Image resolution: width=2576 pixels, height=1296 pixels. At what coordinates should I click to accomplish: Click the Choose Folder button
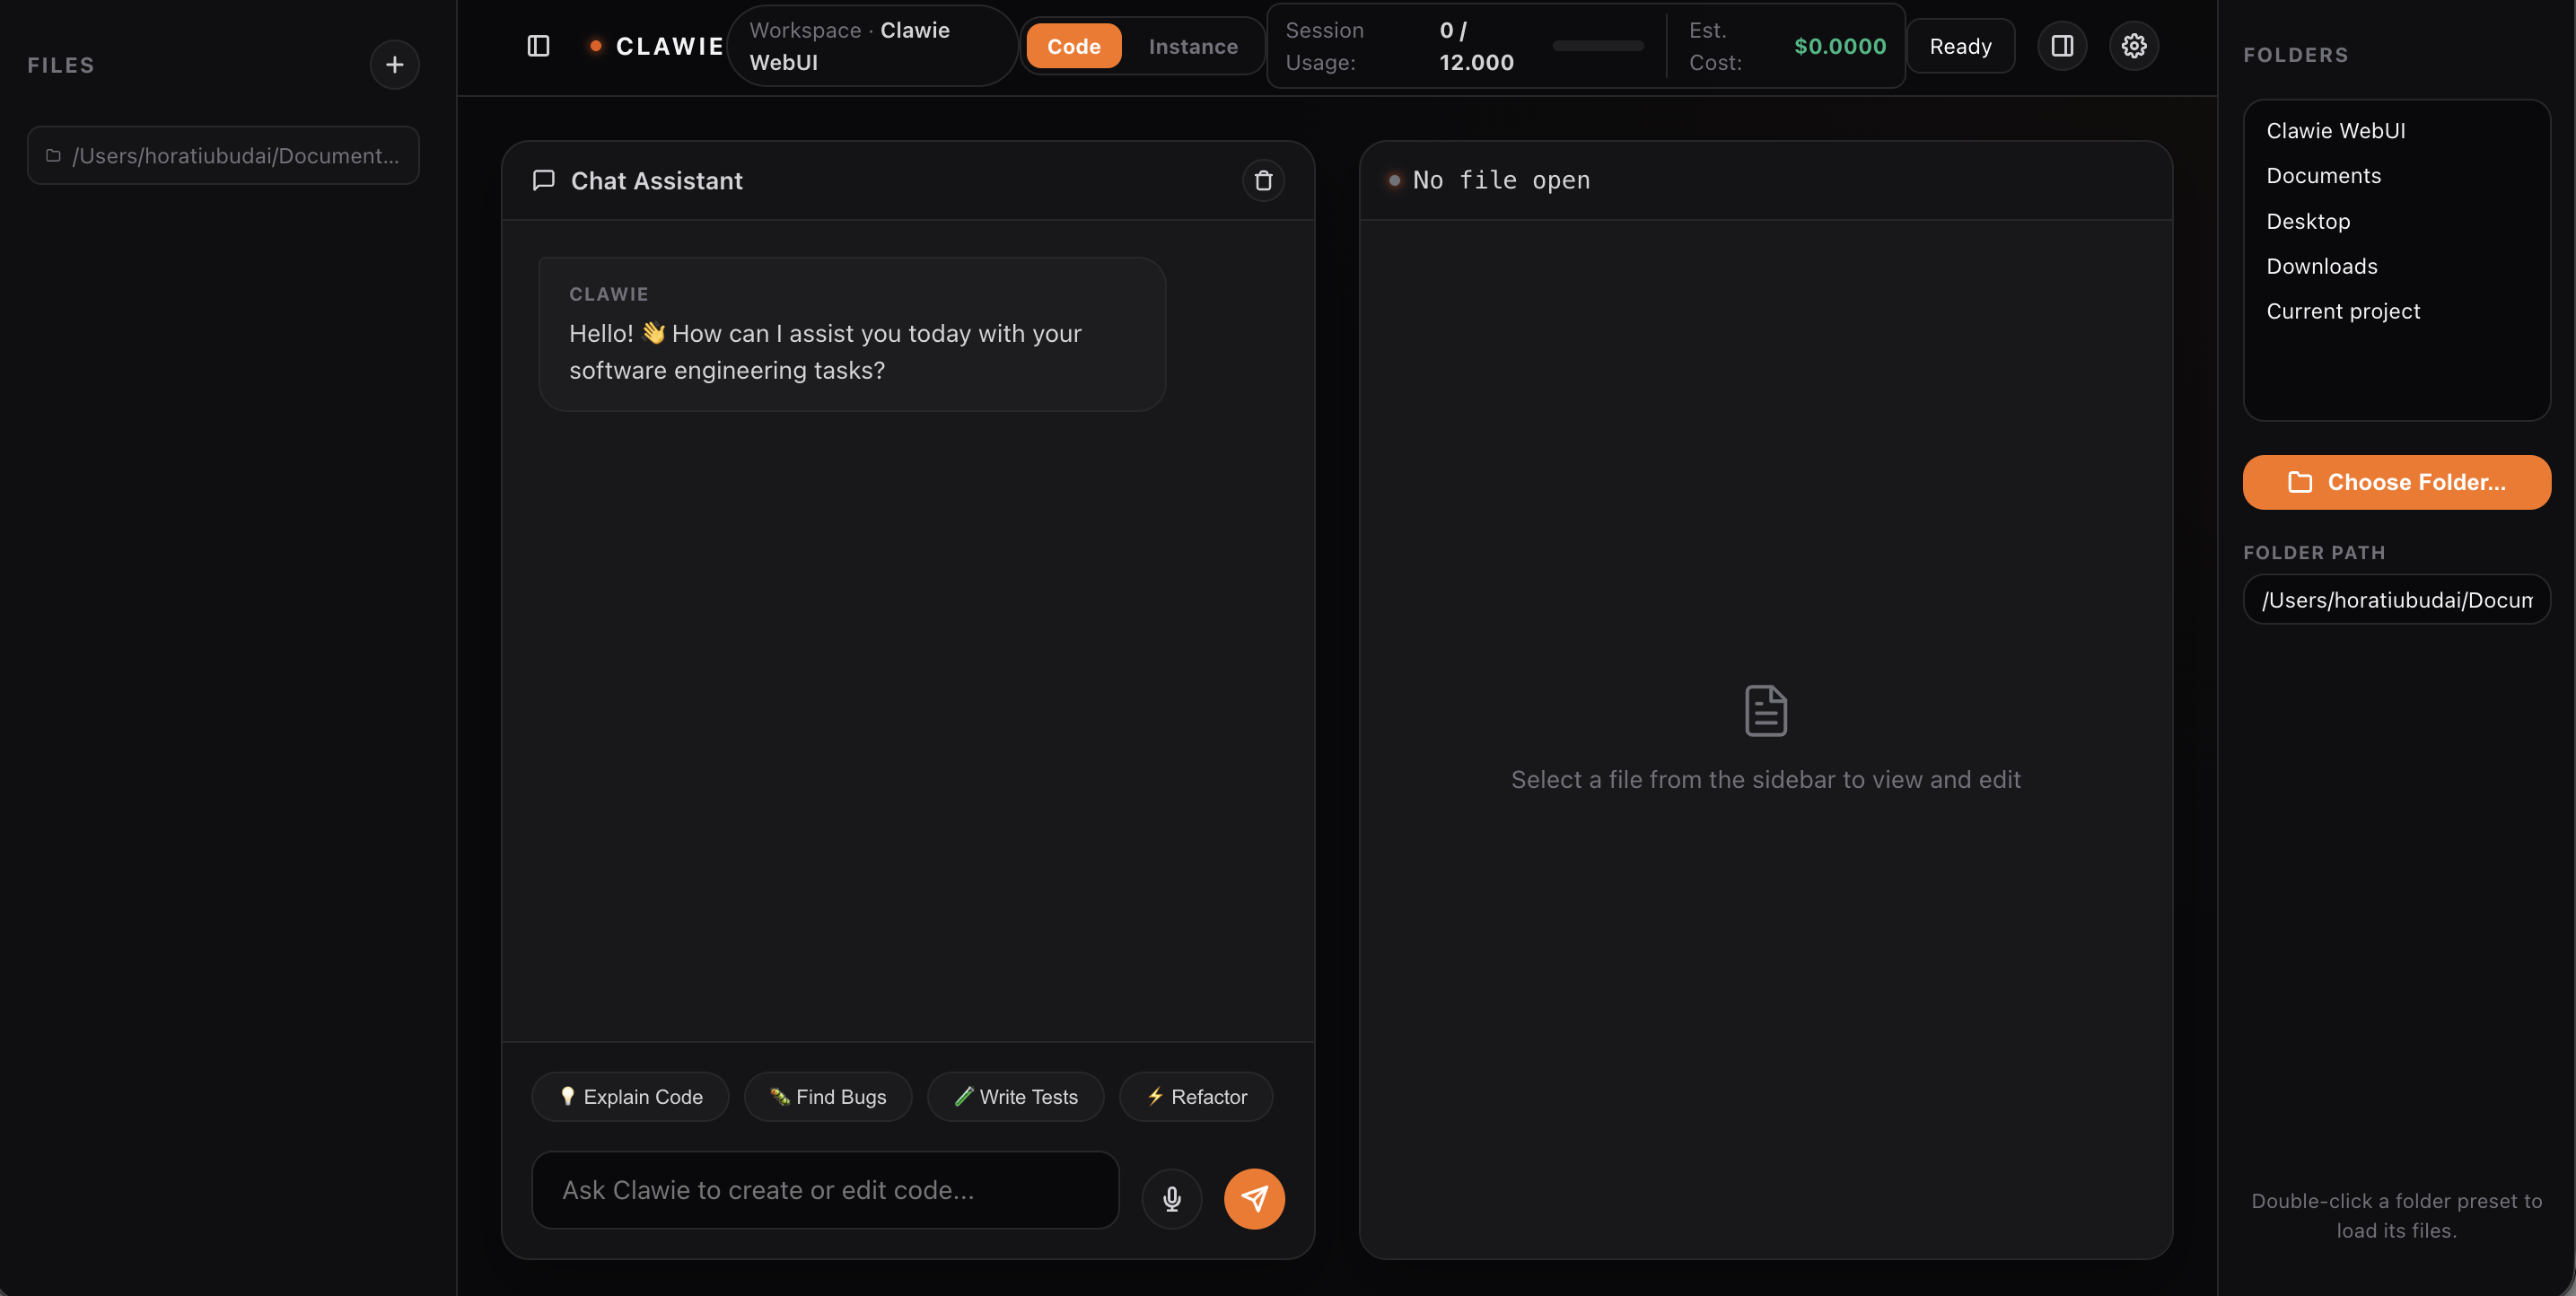click(x=2397, y=483)
